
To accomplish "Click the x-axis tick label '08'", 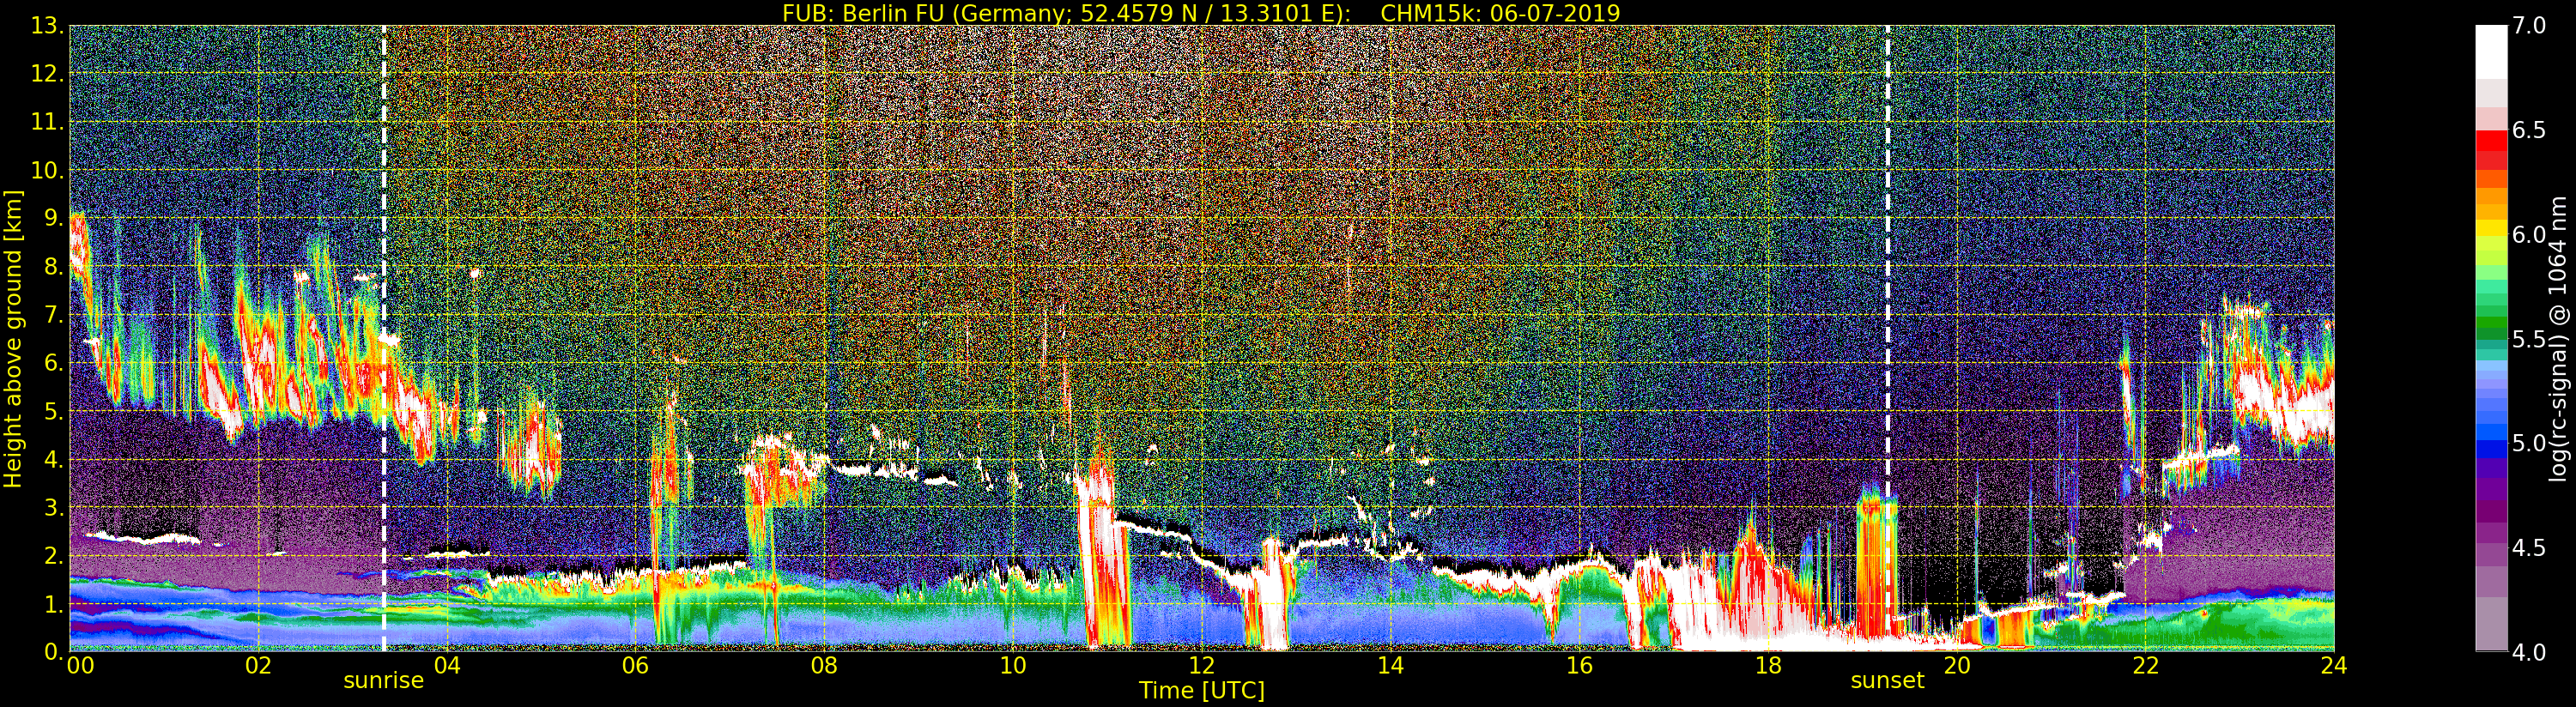I will 824,665.
